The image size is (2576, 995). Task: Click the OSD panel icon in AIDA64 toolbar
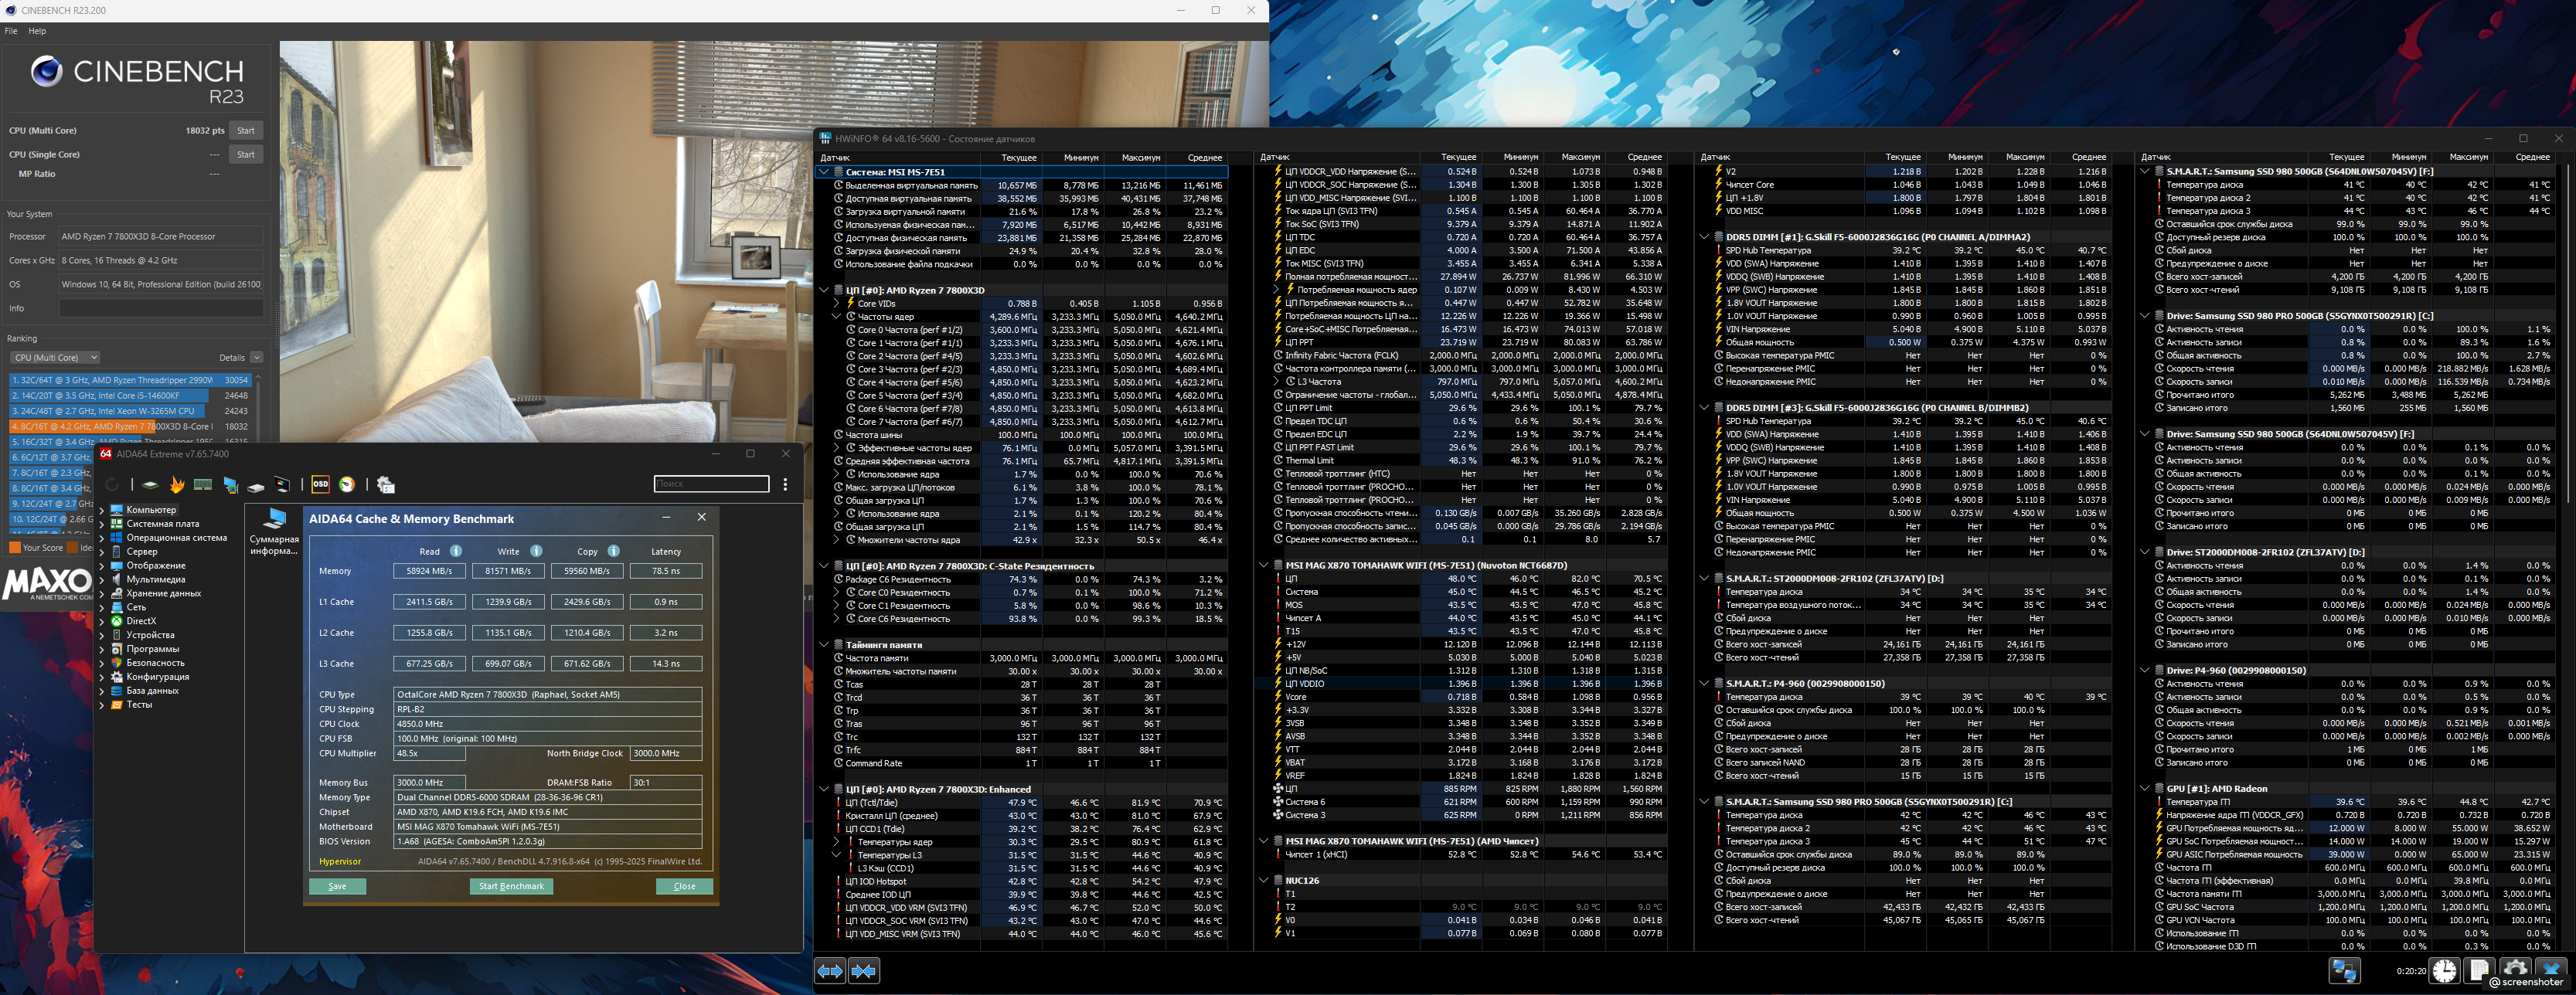point(320,484)
